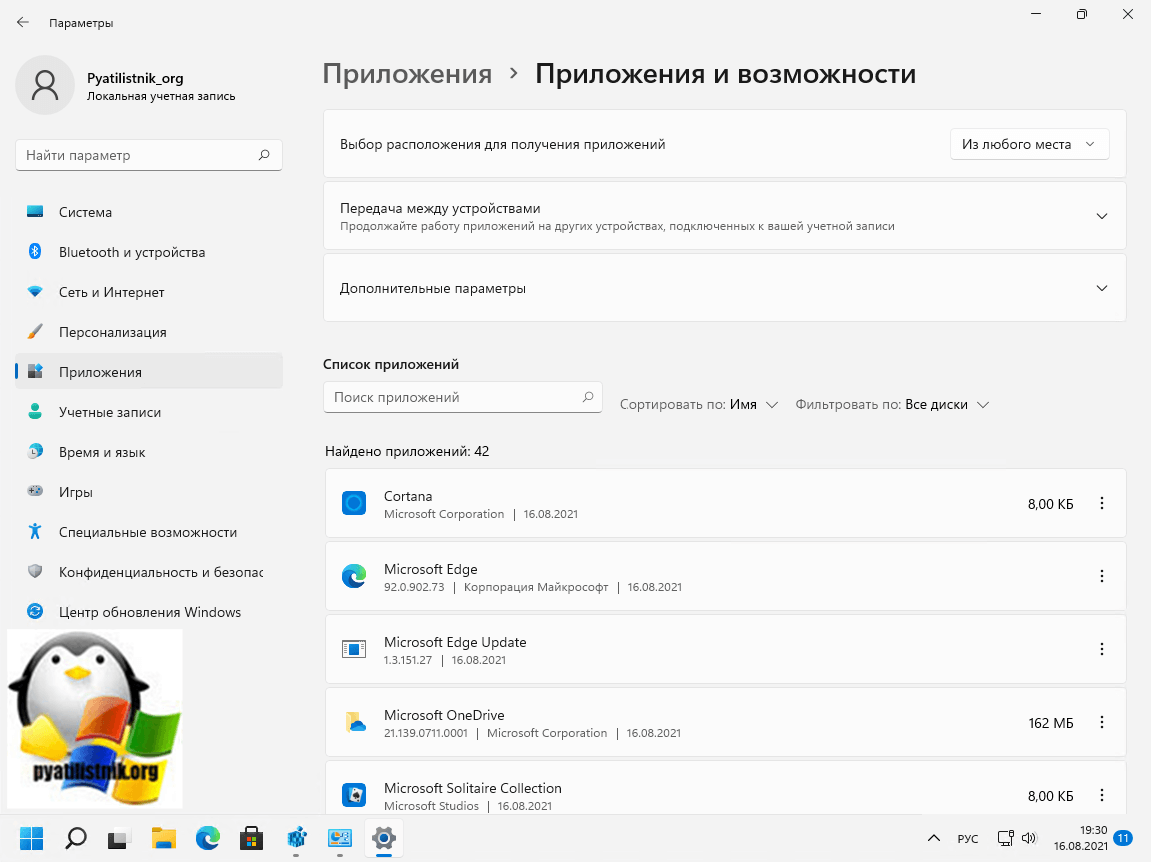The width and height of the screenshot is (1151, 862).
Task: Open the Сортировать по: Имя dropdown
Action: pos(698,405)
